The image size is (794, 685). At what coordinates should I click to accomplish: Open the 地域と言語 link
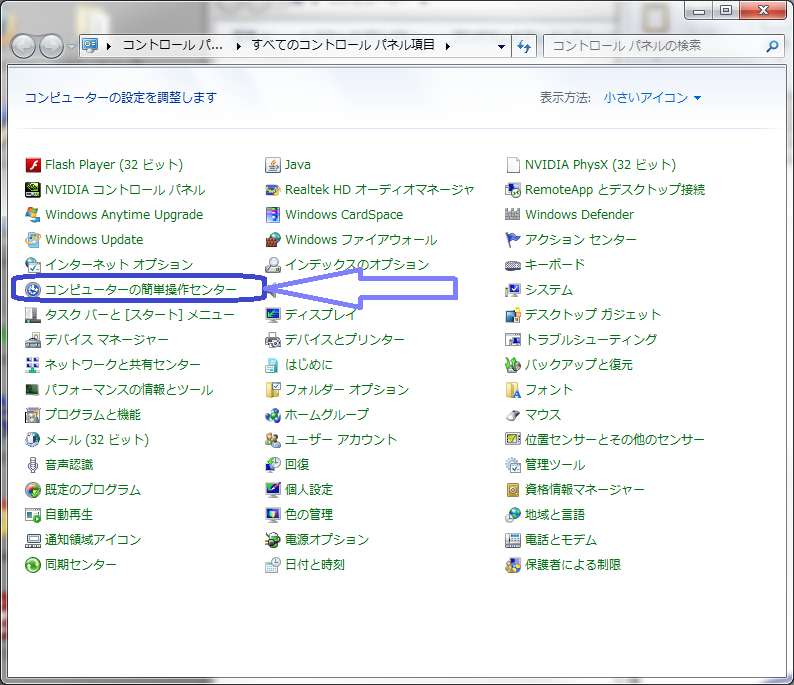[554, 515]
